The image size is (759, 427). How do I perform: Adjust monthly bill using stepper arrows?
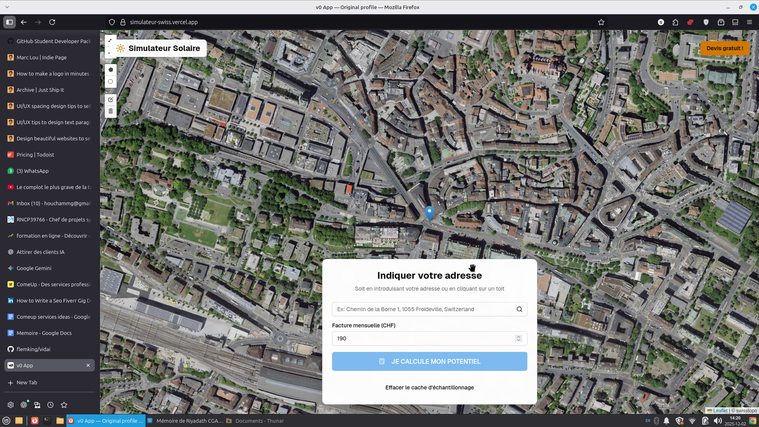pyautogui.click(x=518, y=339)
